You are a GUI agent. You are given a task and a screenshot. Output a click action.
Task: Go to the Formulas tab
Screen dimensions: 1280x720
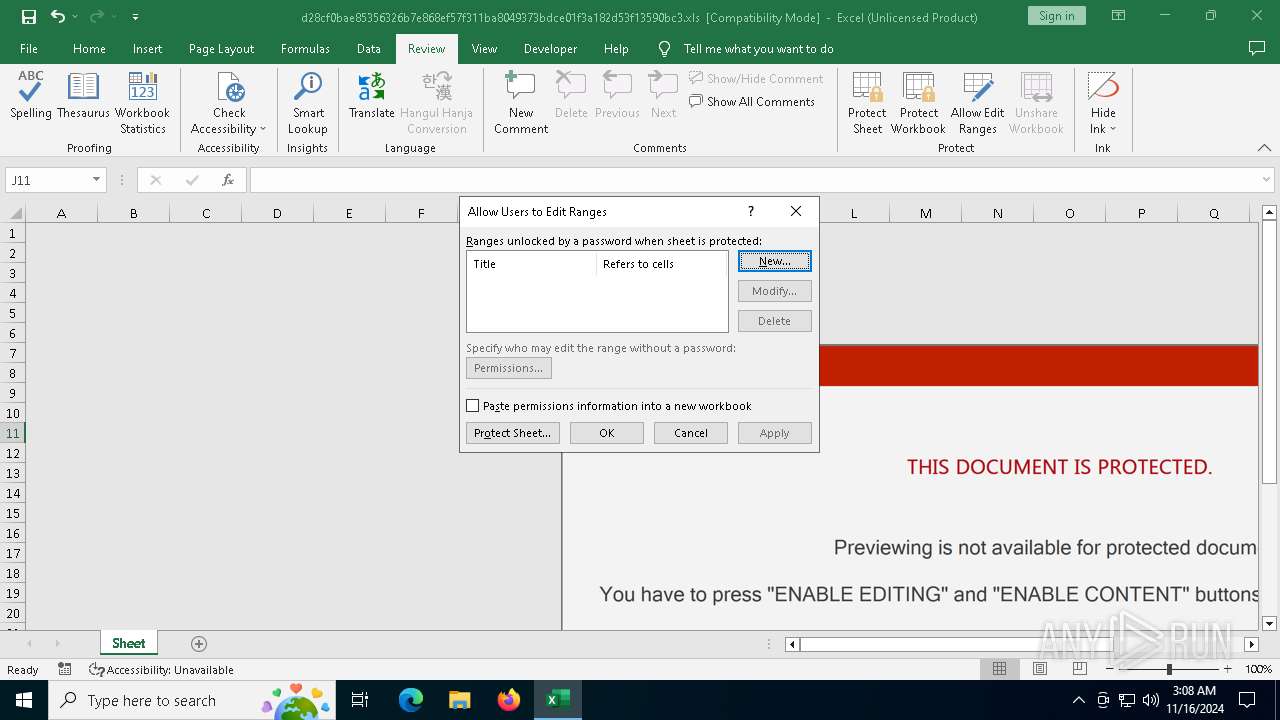pyautogui.click(x=305, y=49)
